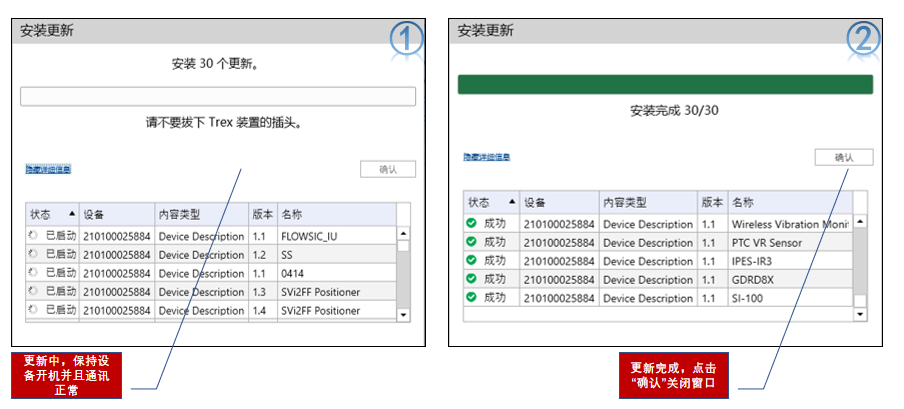Sort by 状态 column in the installing-updates table
The height and width of the screenshot is (409, 904).
pyautogui.click(x=52, y=215)
